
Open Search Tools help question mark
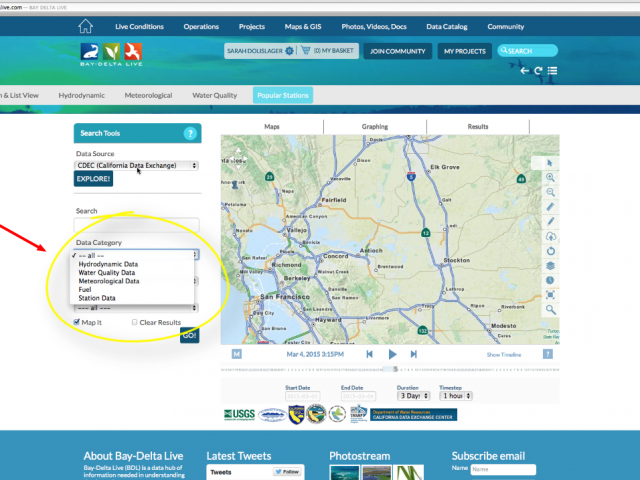coord(190,133)
